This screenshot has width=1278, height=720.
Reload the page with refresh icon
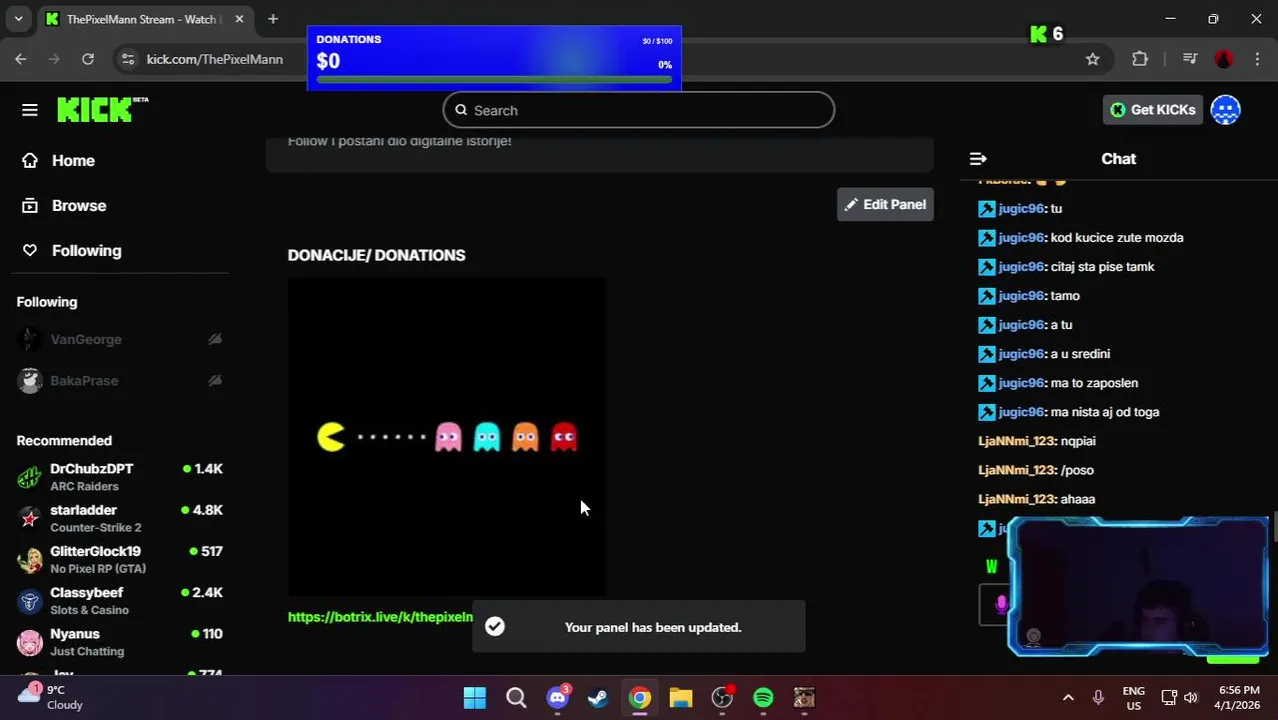[88, 59]
